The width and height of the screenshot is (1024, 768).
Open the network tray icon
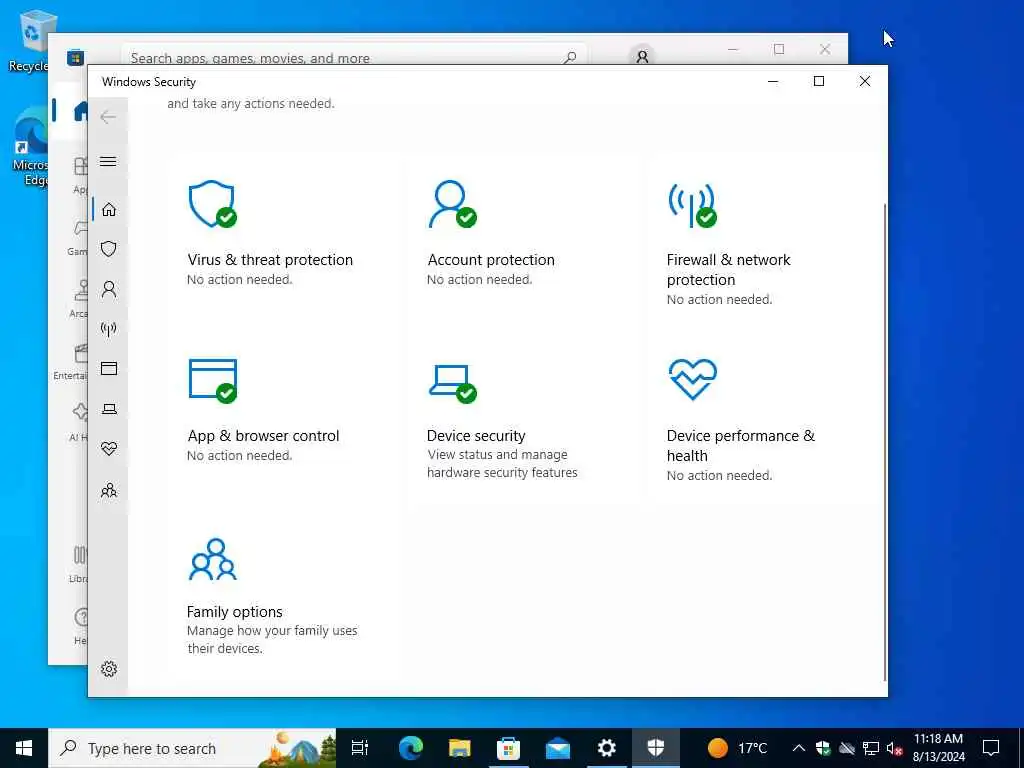point(871,748)
